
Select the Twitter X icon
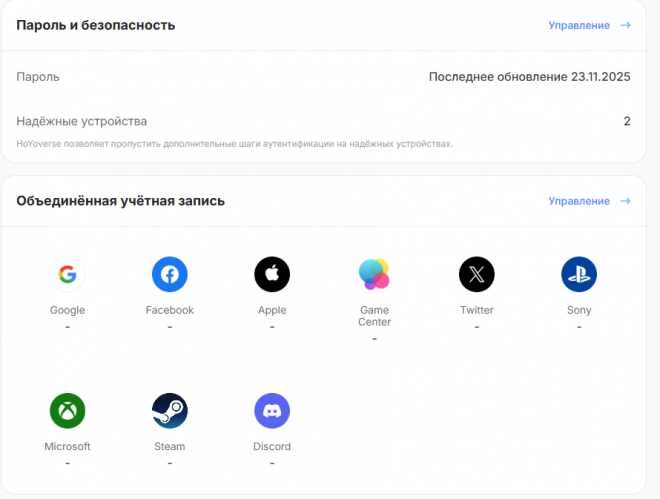(476, 274)
